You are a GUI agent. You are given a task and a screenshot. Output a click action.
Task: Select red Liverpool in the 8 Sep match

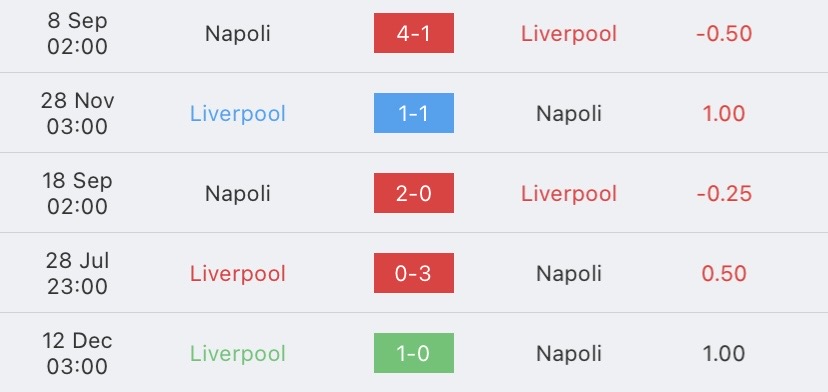(569, 34)
